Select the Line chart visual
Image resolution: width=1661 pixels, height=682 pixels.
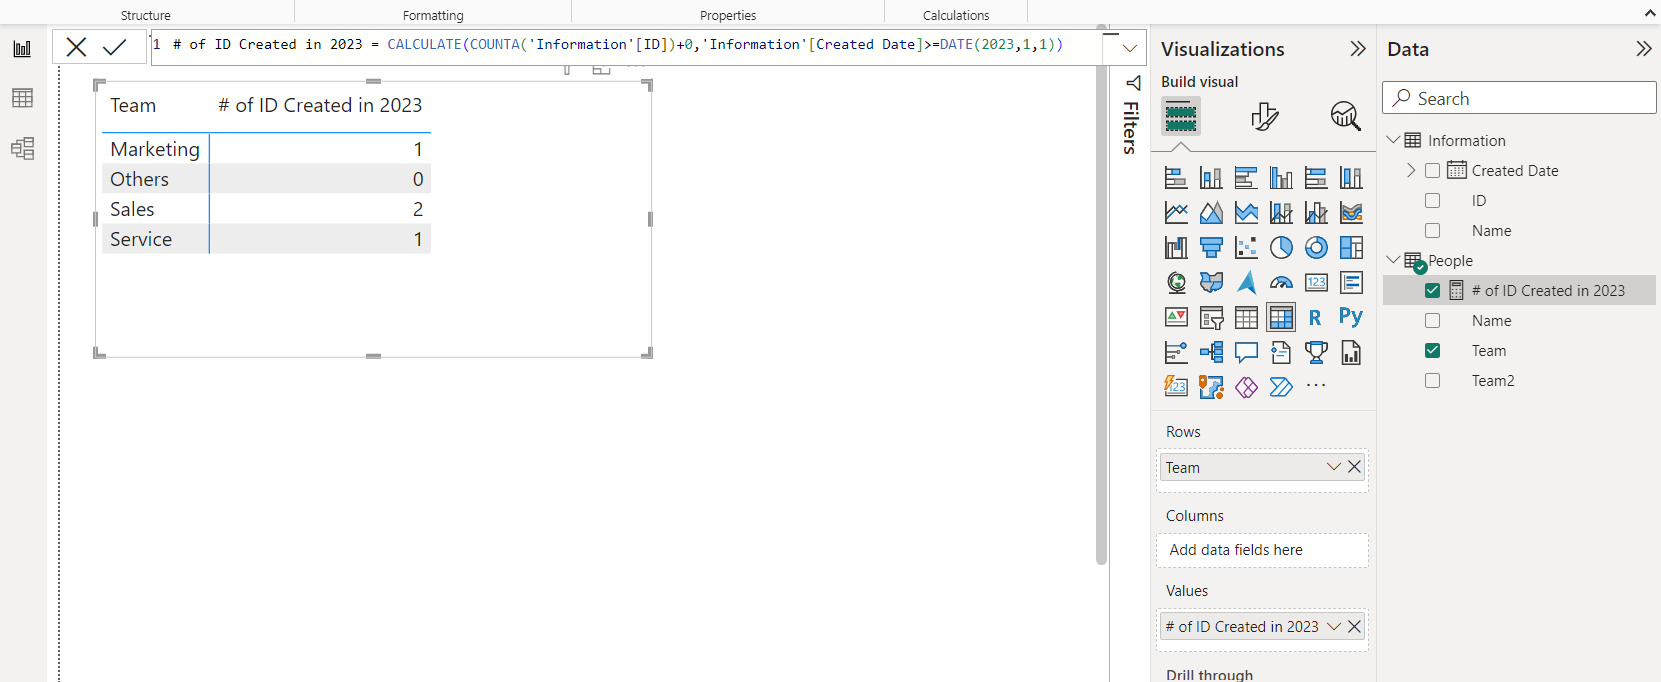[1176, 213]
